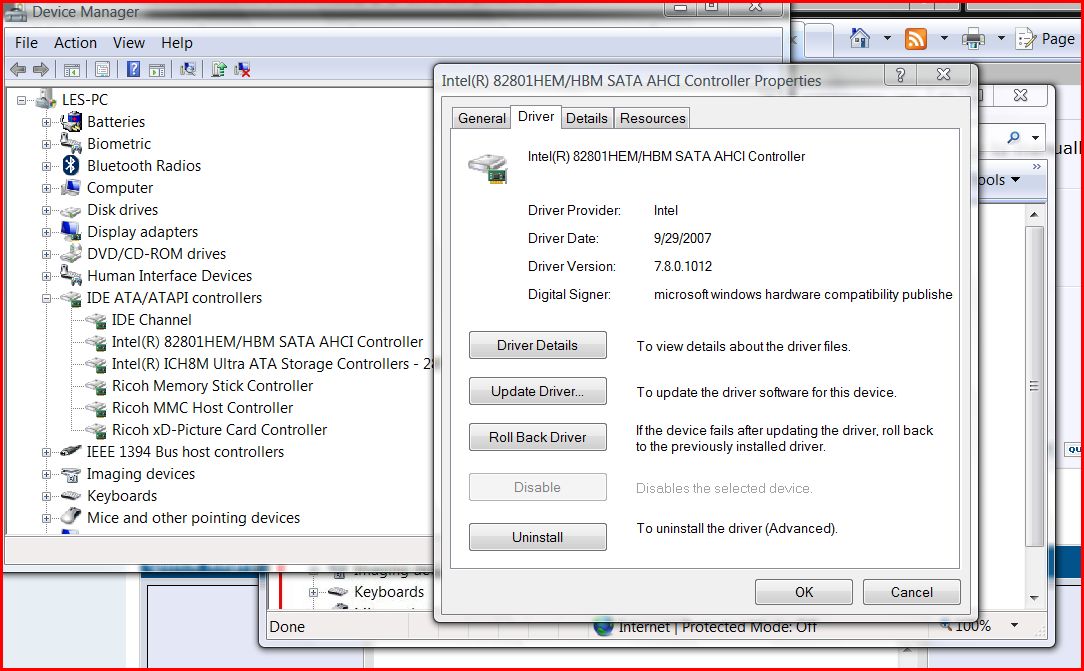Toggle the Show/Hide Console Tree toolbar icon
The width and height of the screenshot is (1084, 671).
point(71,69)
